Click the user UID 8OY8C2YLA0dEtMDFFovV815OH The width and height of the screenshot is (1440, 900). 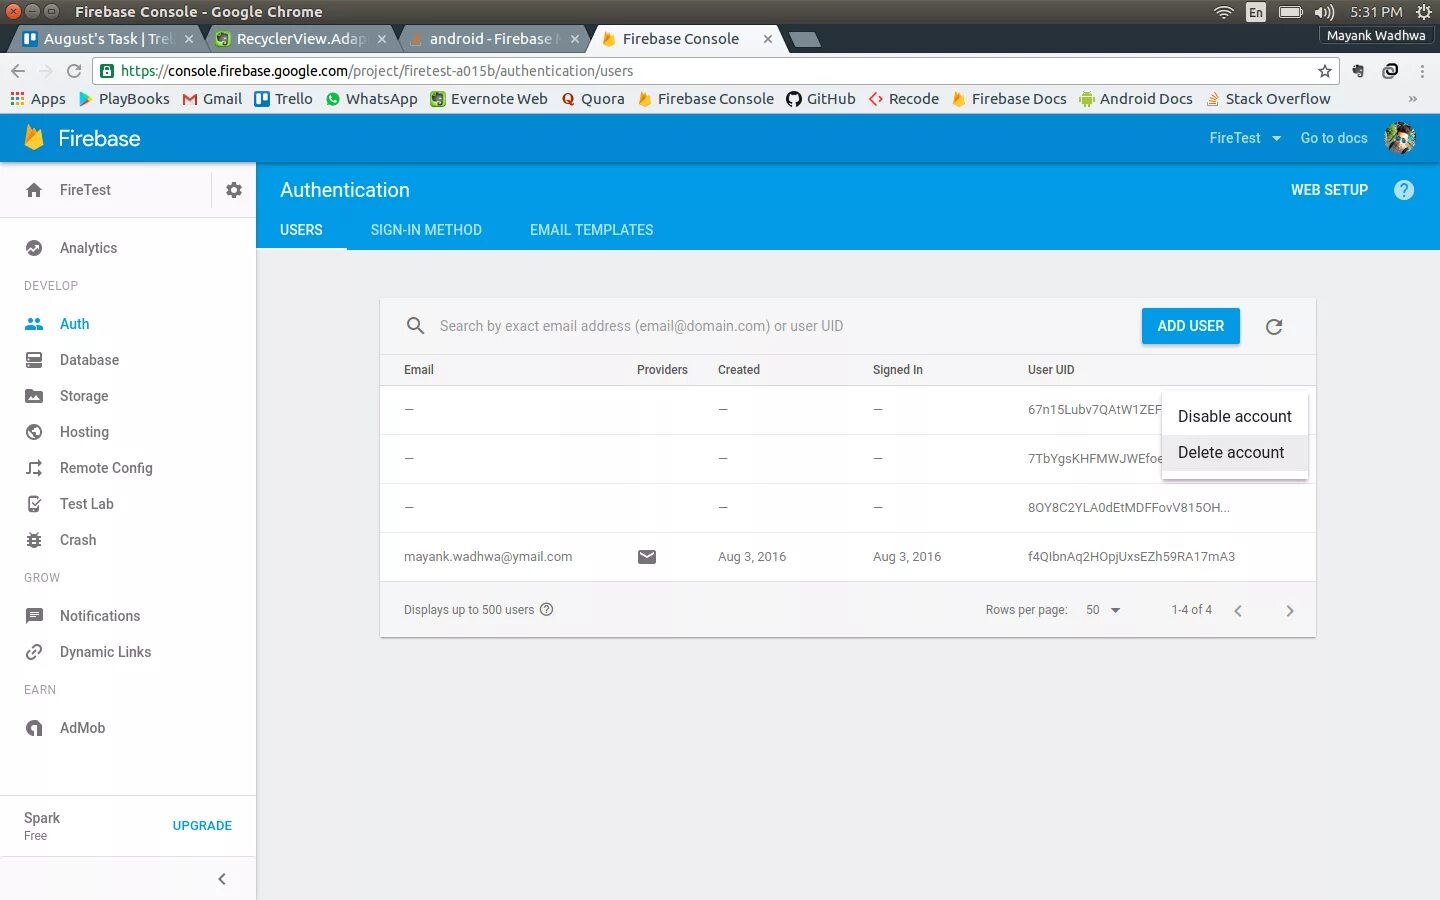(x=1128, y=508)
